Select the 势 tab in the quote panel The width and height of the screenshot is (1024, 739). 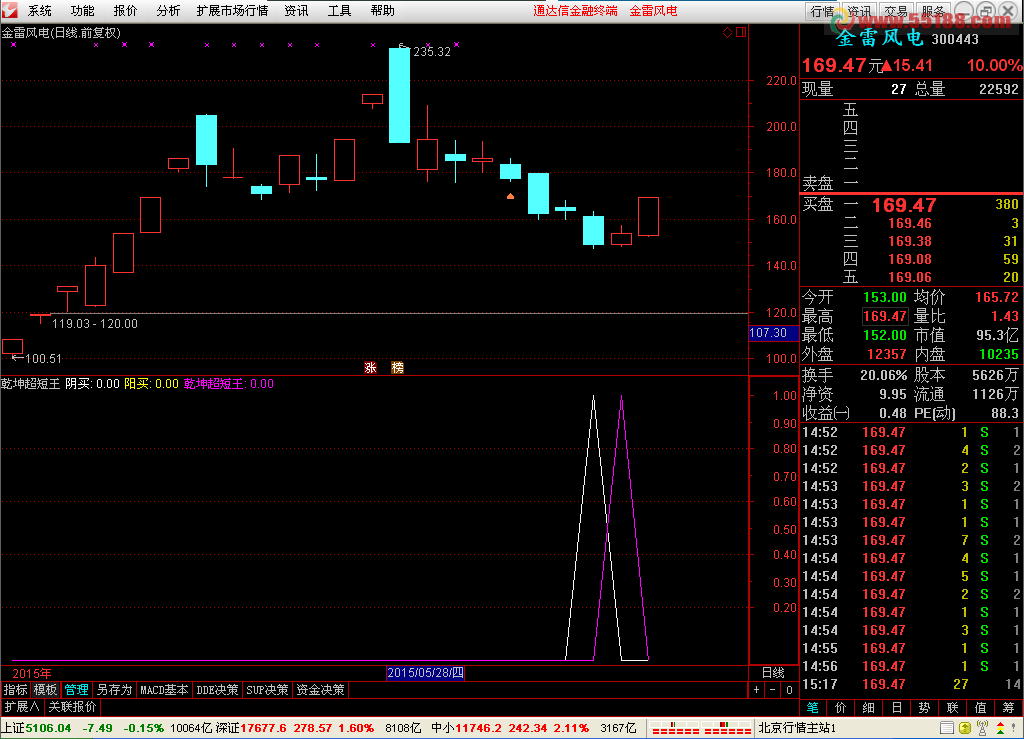click(x=924, y=708)
